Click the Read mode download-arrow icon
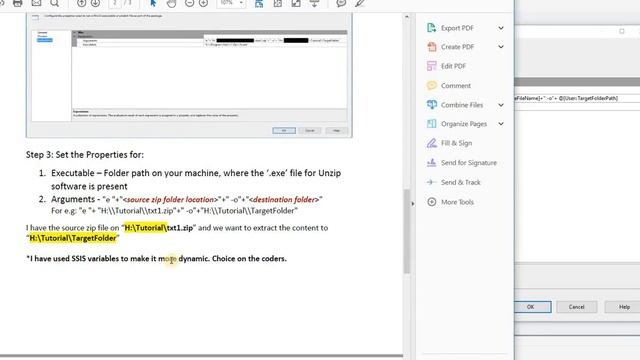640x360 pixels. 314,4
